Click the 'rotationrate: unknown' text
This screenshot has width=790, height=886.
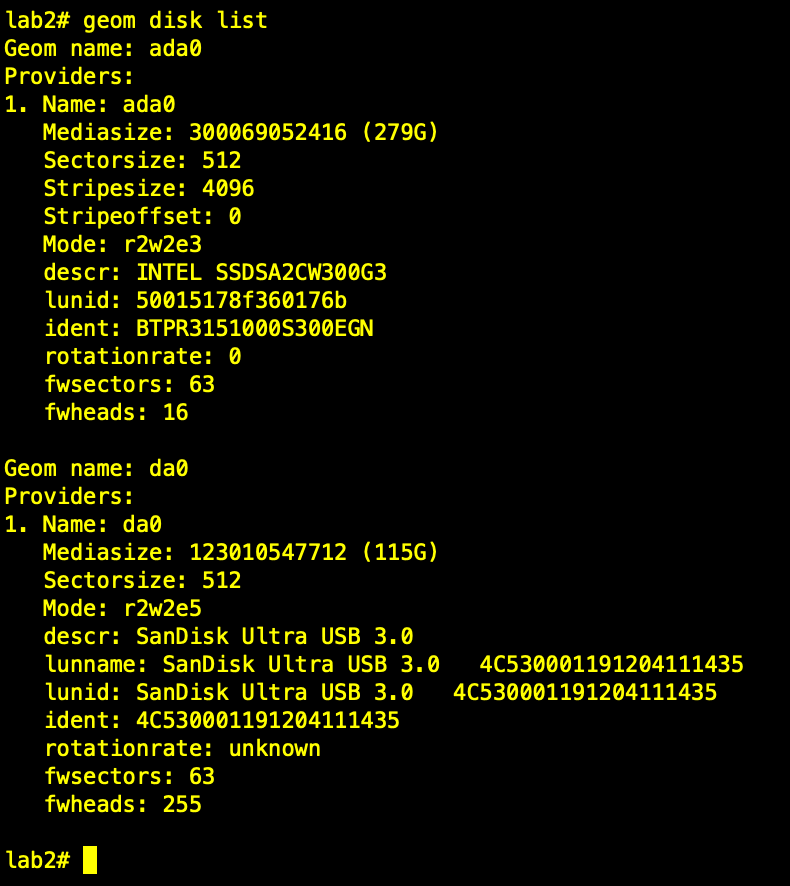click(182, 749)
